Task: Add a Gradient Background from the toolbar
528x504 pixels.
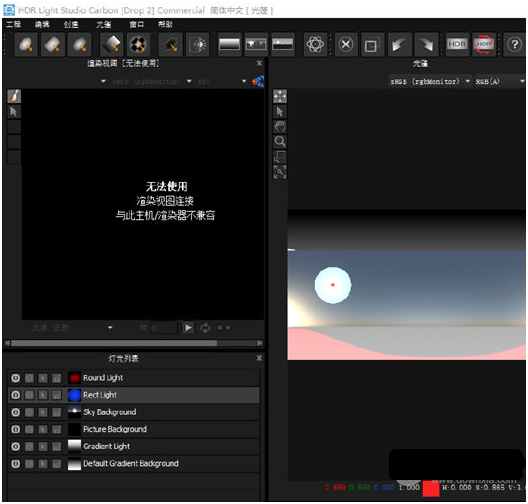Action: 230,44
